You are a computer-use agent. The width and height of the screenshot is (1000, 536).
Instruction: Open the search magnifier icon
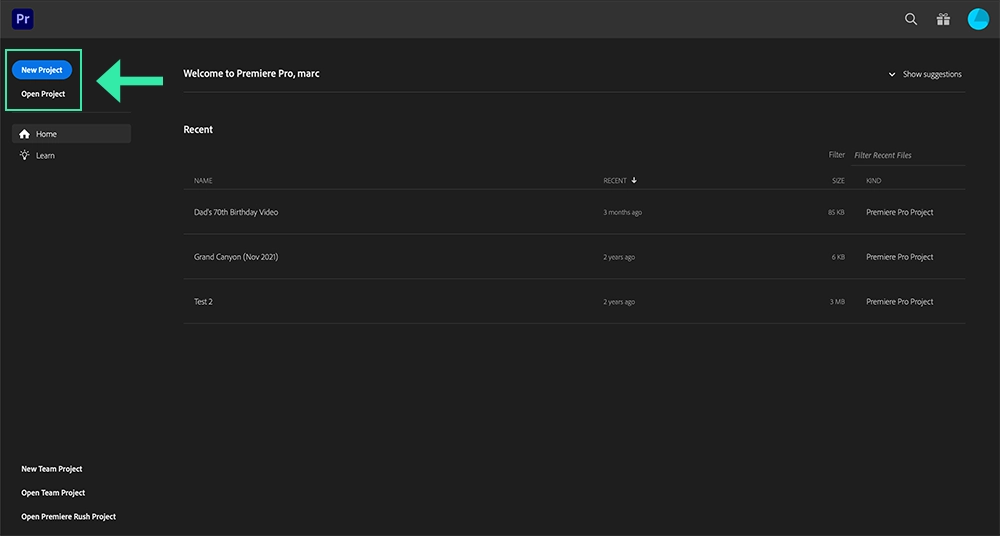point(911,19)
